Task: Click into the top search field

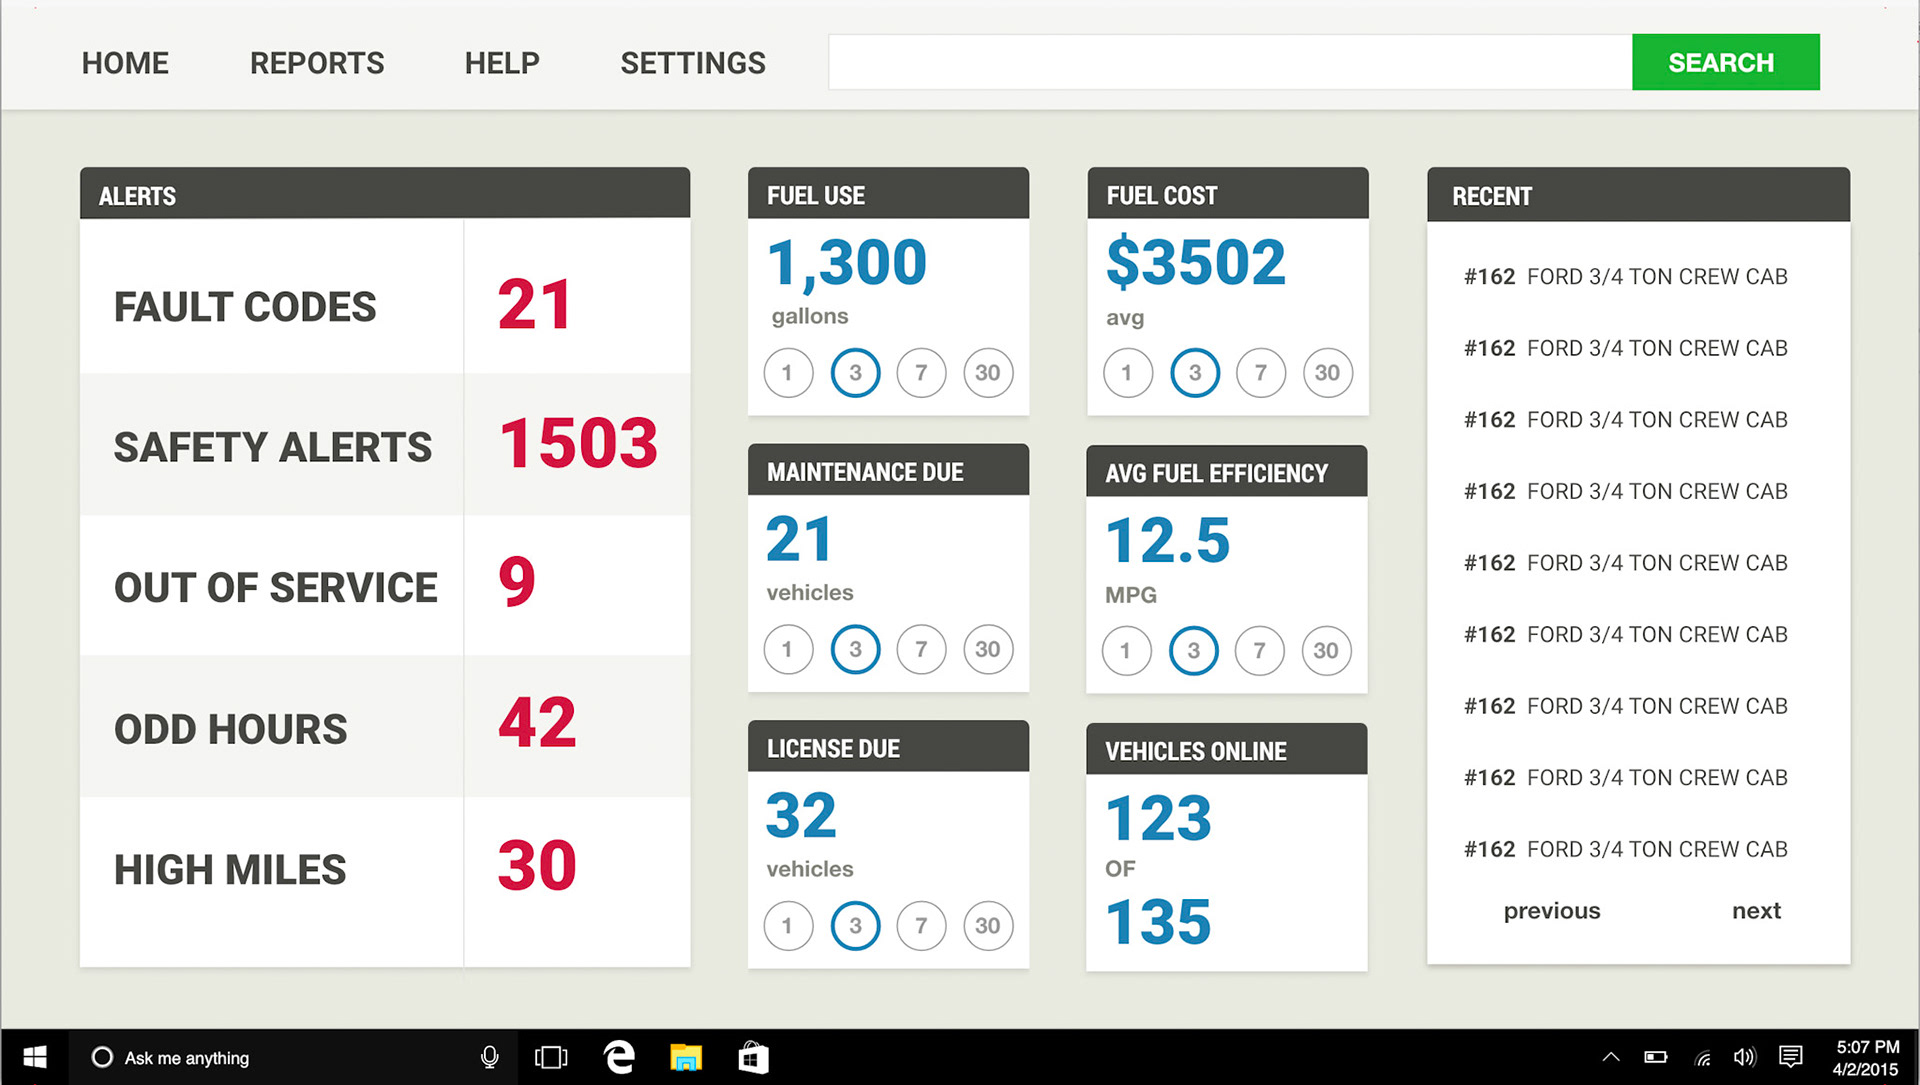Action: pyautogui.click(x=1229, y=62)
